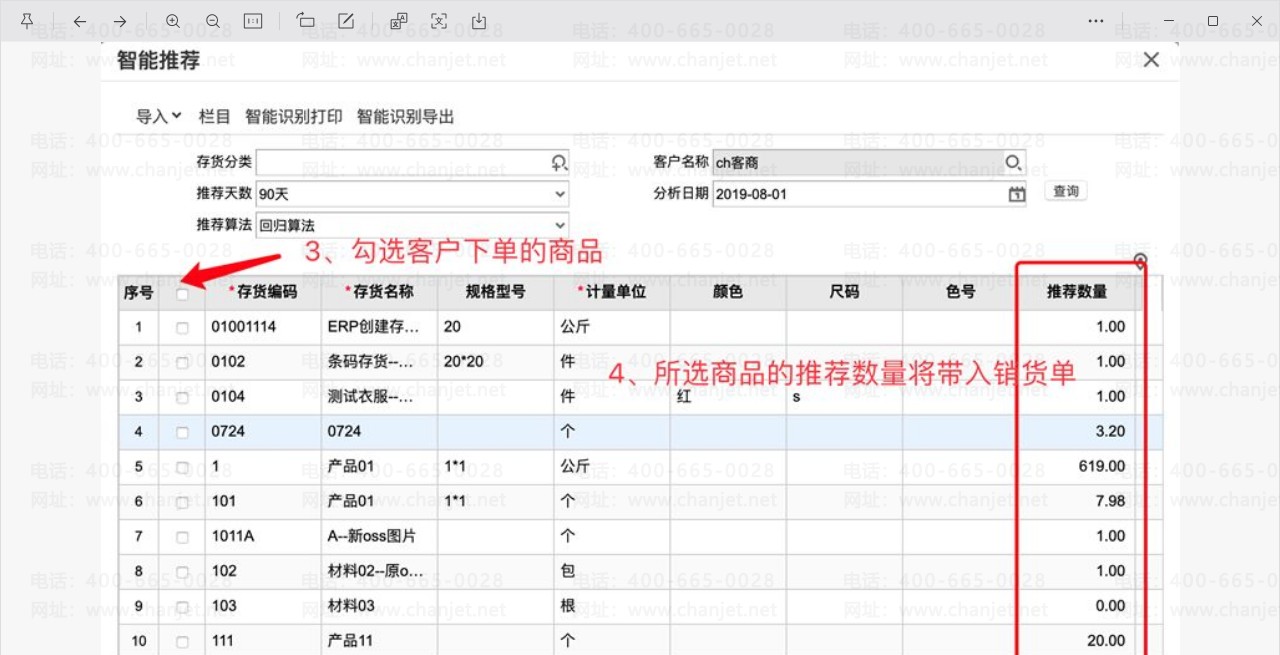The height and width of the screenshot is (655, 1280).
Task: Click the 颜色 column header
Action: 728,293
